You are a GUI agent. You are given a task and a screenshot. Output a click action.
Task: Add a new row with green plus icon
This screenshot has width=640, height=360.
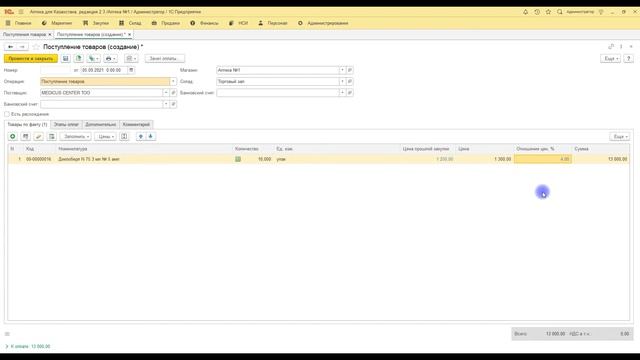[13, 136]
